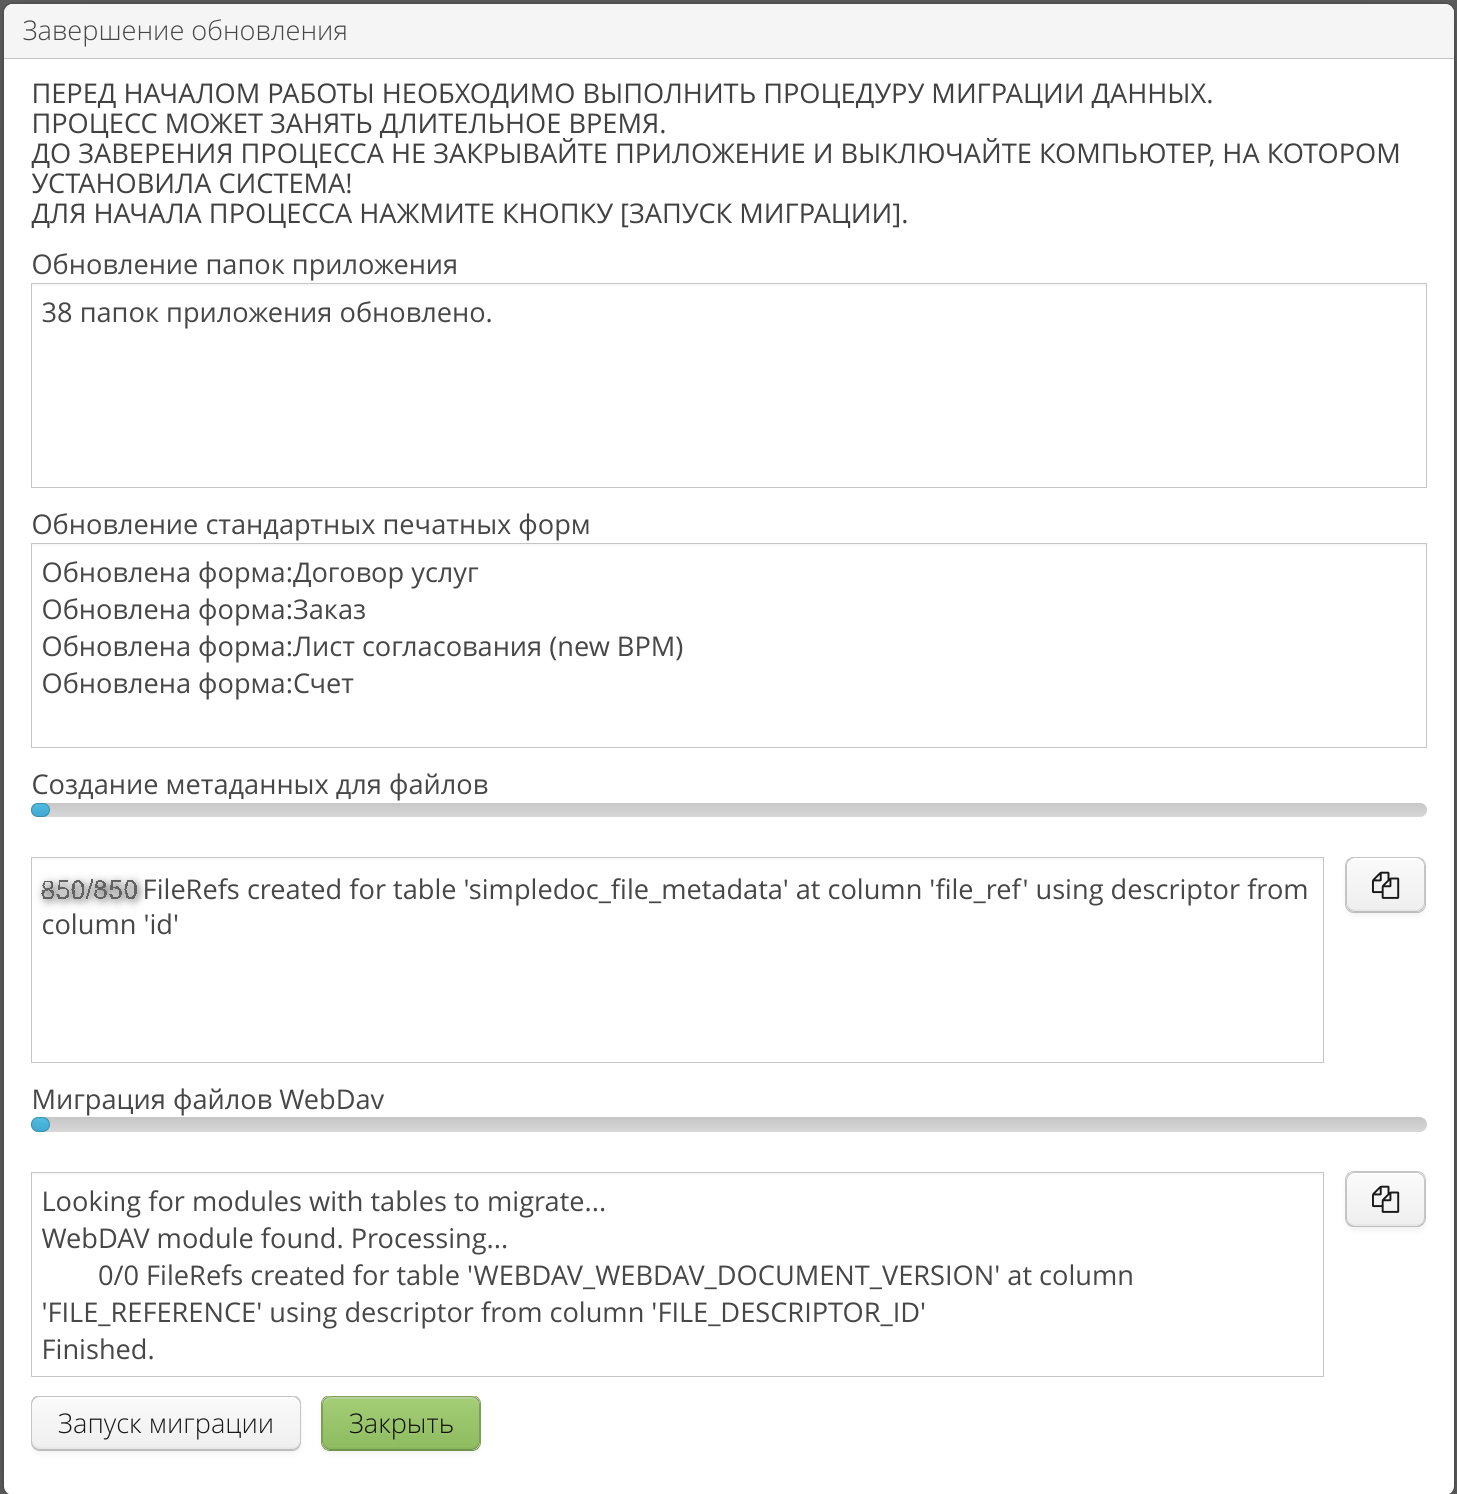1457x1494 pixels.
Task: Click the Создание метаданных progress bar
Action: tap(728, 810)
